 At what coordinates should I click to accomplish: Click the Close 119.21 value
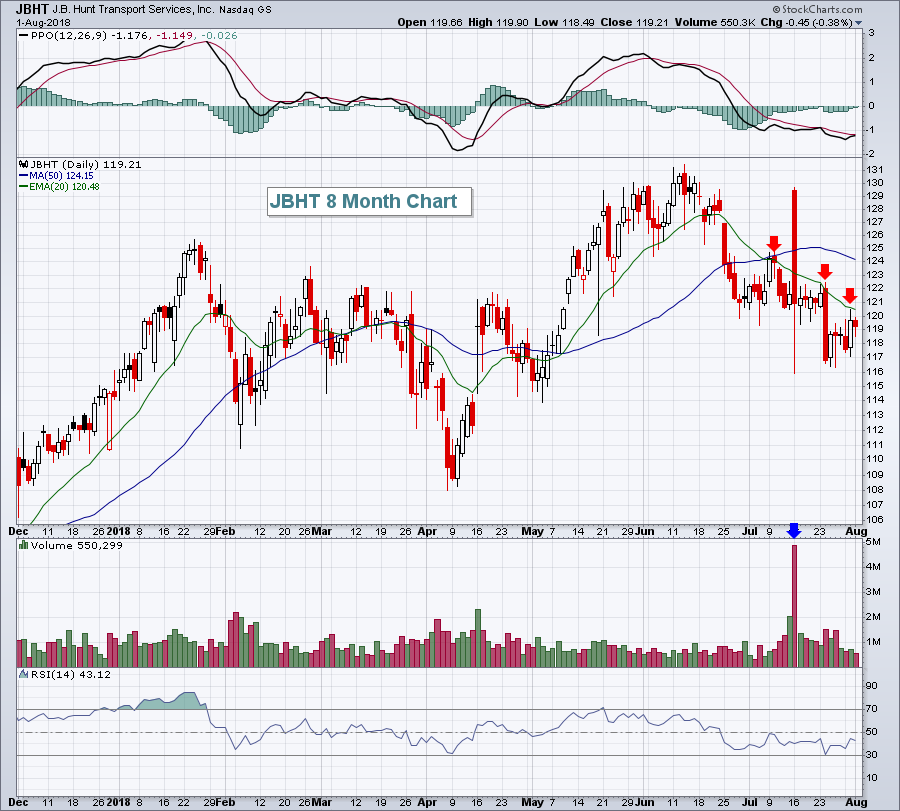pos(634,22)
